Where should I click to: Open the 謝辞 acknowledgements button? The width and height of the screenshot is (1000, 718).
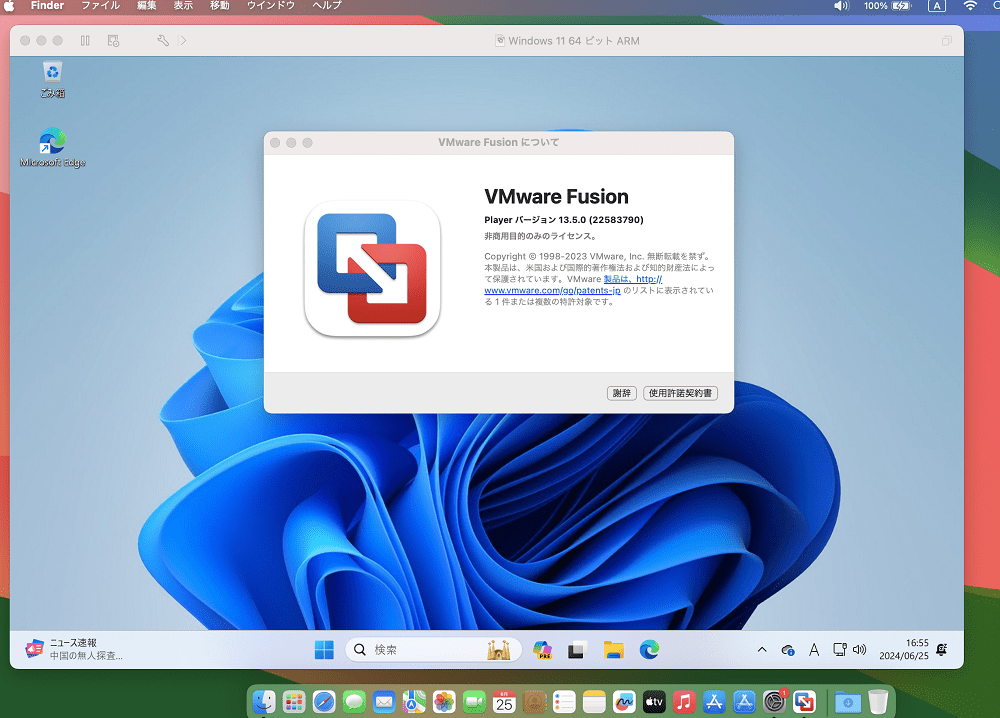pyautogui.click(x=622, y=393)
